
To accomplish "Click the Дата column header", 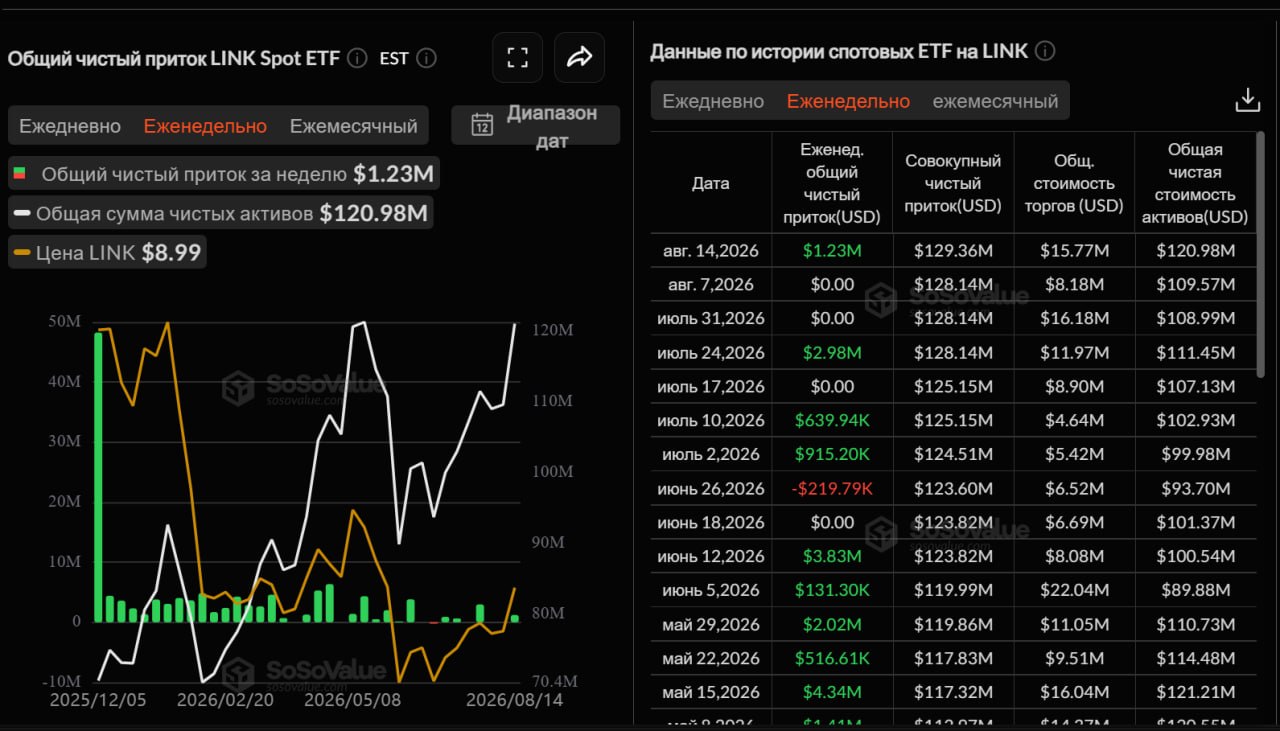I will coord(711,183).
